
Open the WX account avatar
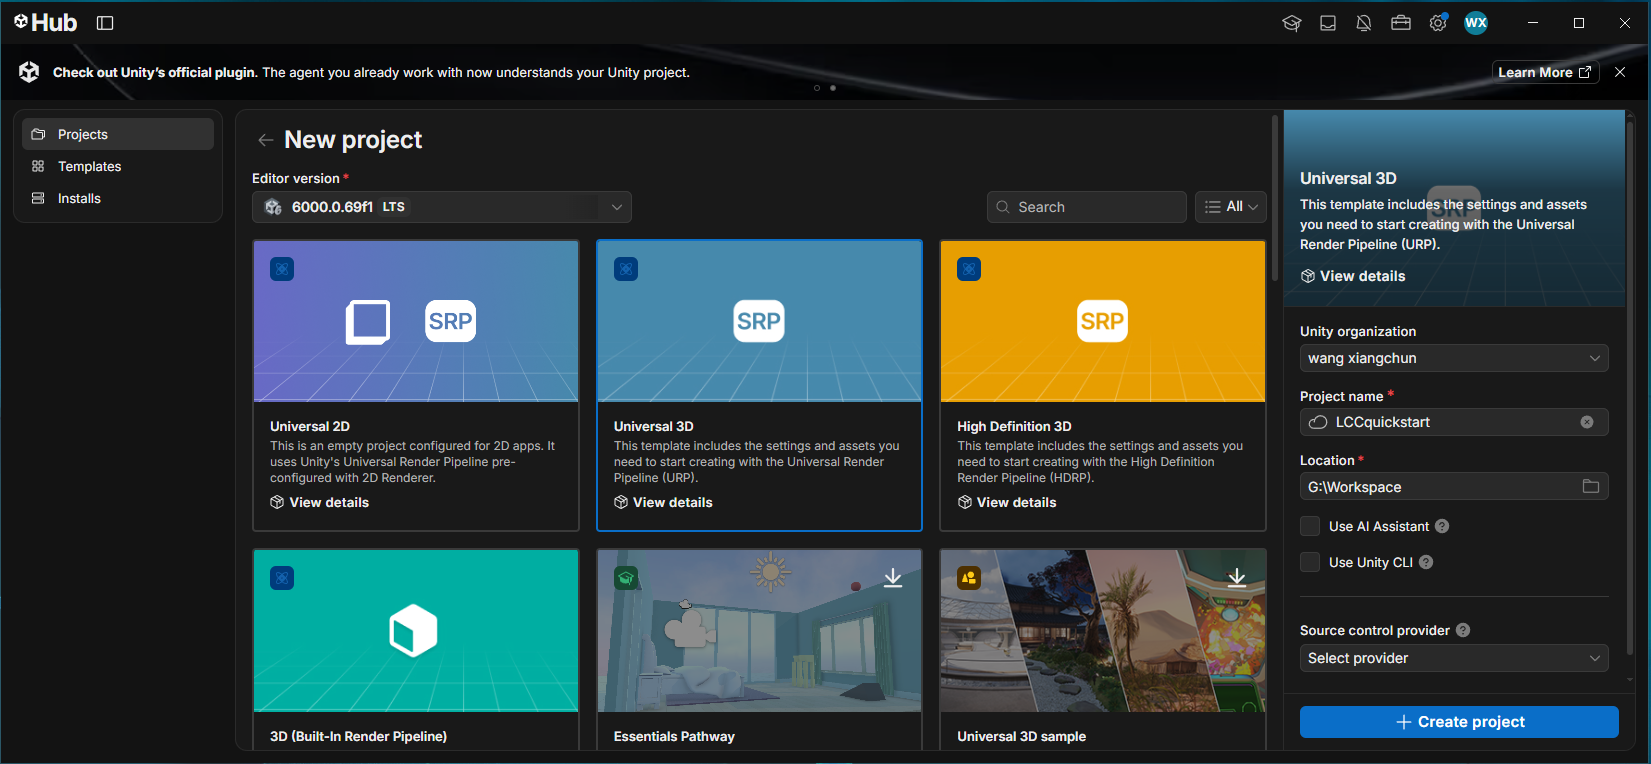coord(1476,23)
